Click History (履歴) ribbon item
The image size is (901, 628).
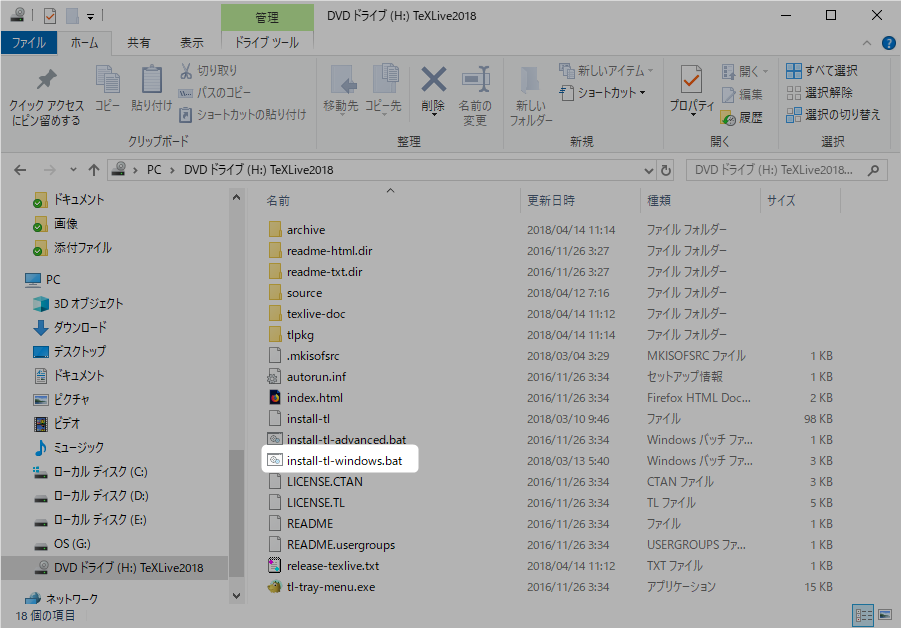click(742, 118)
